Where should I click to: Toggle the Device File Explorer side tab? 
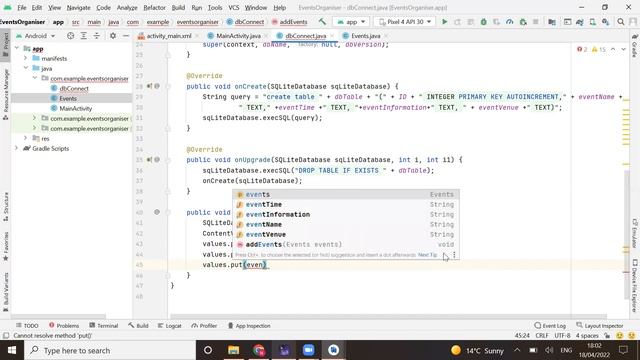pyautogui.click(x=635, y=286)
